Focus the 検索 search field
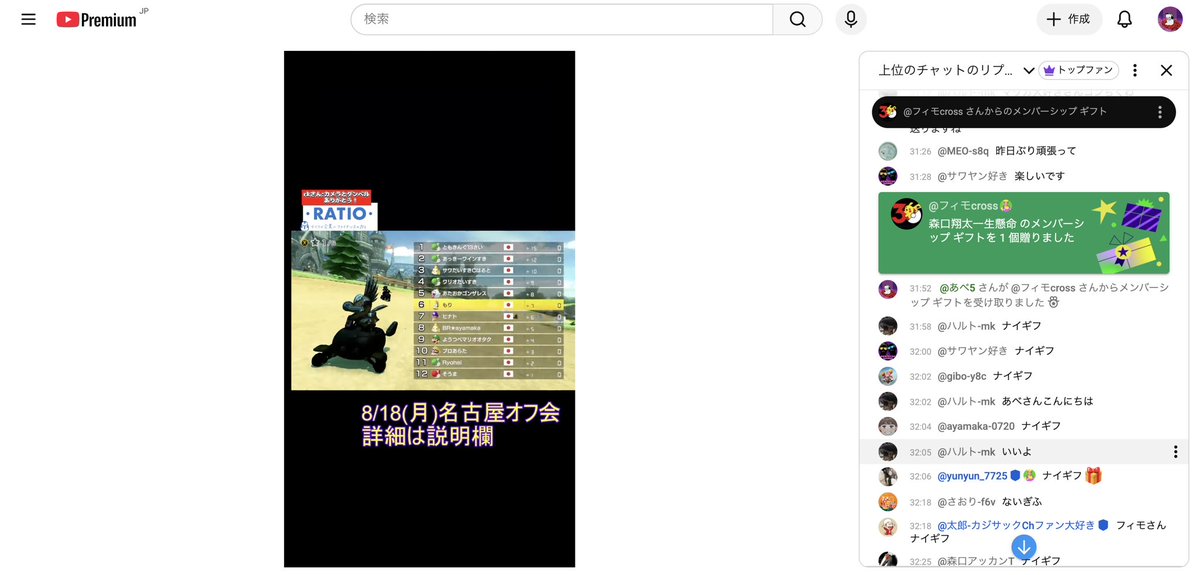The width and height of the screenshot is (1199, 575). pos(562,19)
